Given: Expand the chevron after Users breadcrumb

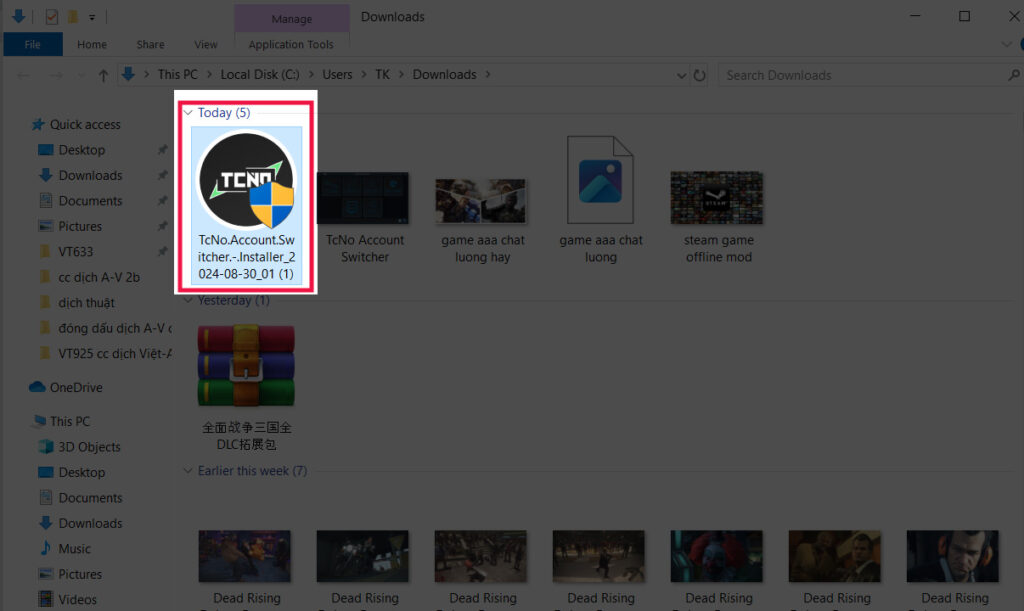Looking at the screenshot, I should pos(363,74).
